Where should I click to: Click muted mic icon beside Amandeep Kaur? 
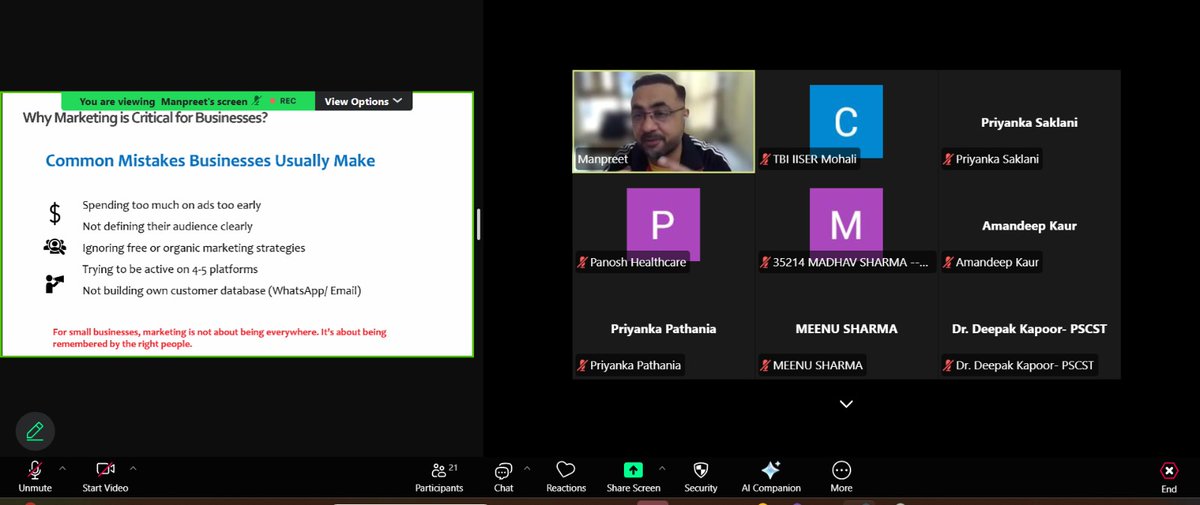pos(948,262)
